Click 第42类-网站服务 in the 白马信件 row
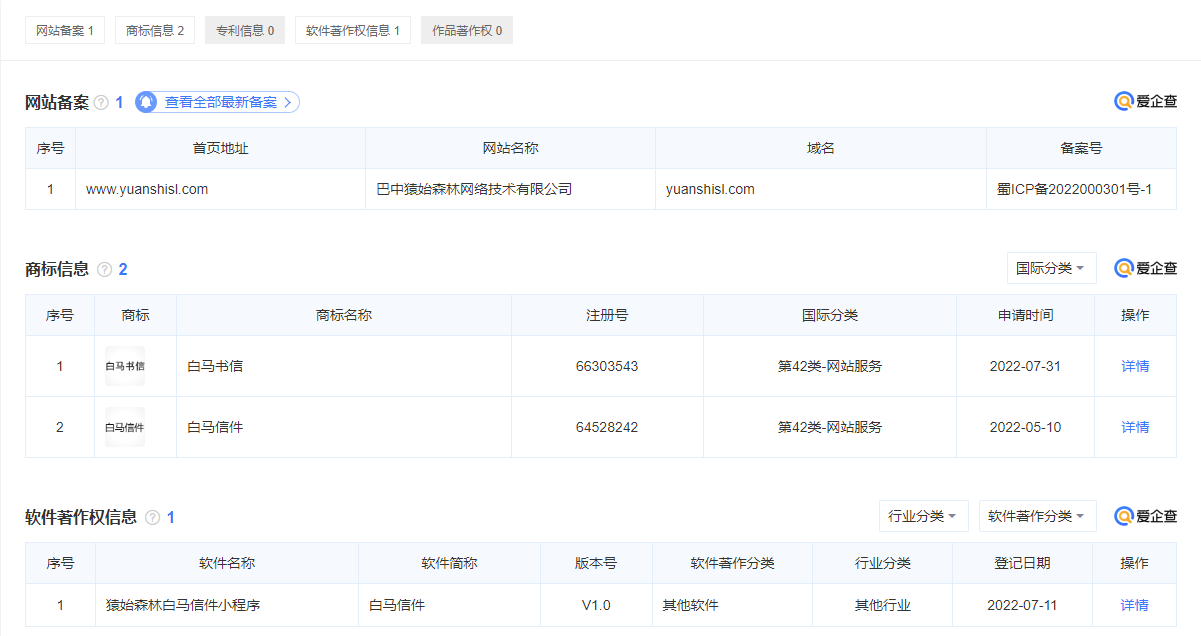The image size is (1201, 636). pos(830,427)
